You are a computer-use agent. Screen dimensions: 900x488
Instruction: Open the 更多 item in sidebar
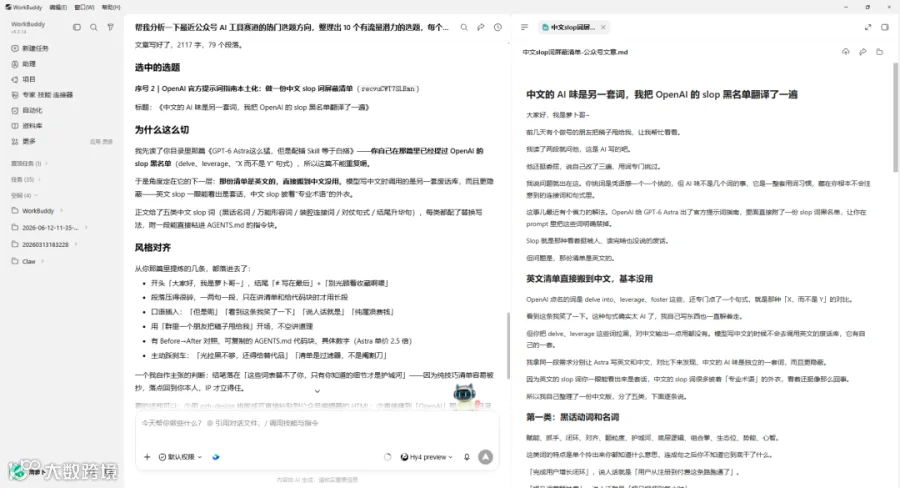click(29, 141)
